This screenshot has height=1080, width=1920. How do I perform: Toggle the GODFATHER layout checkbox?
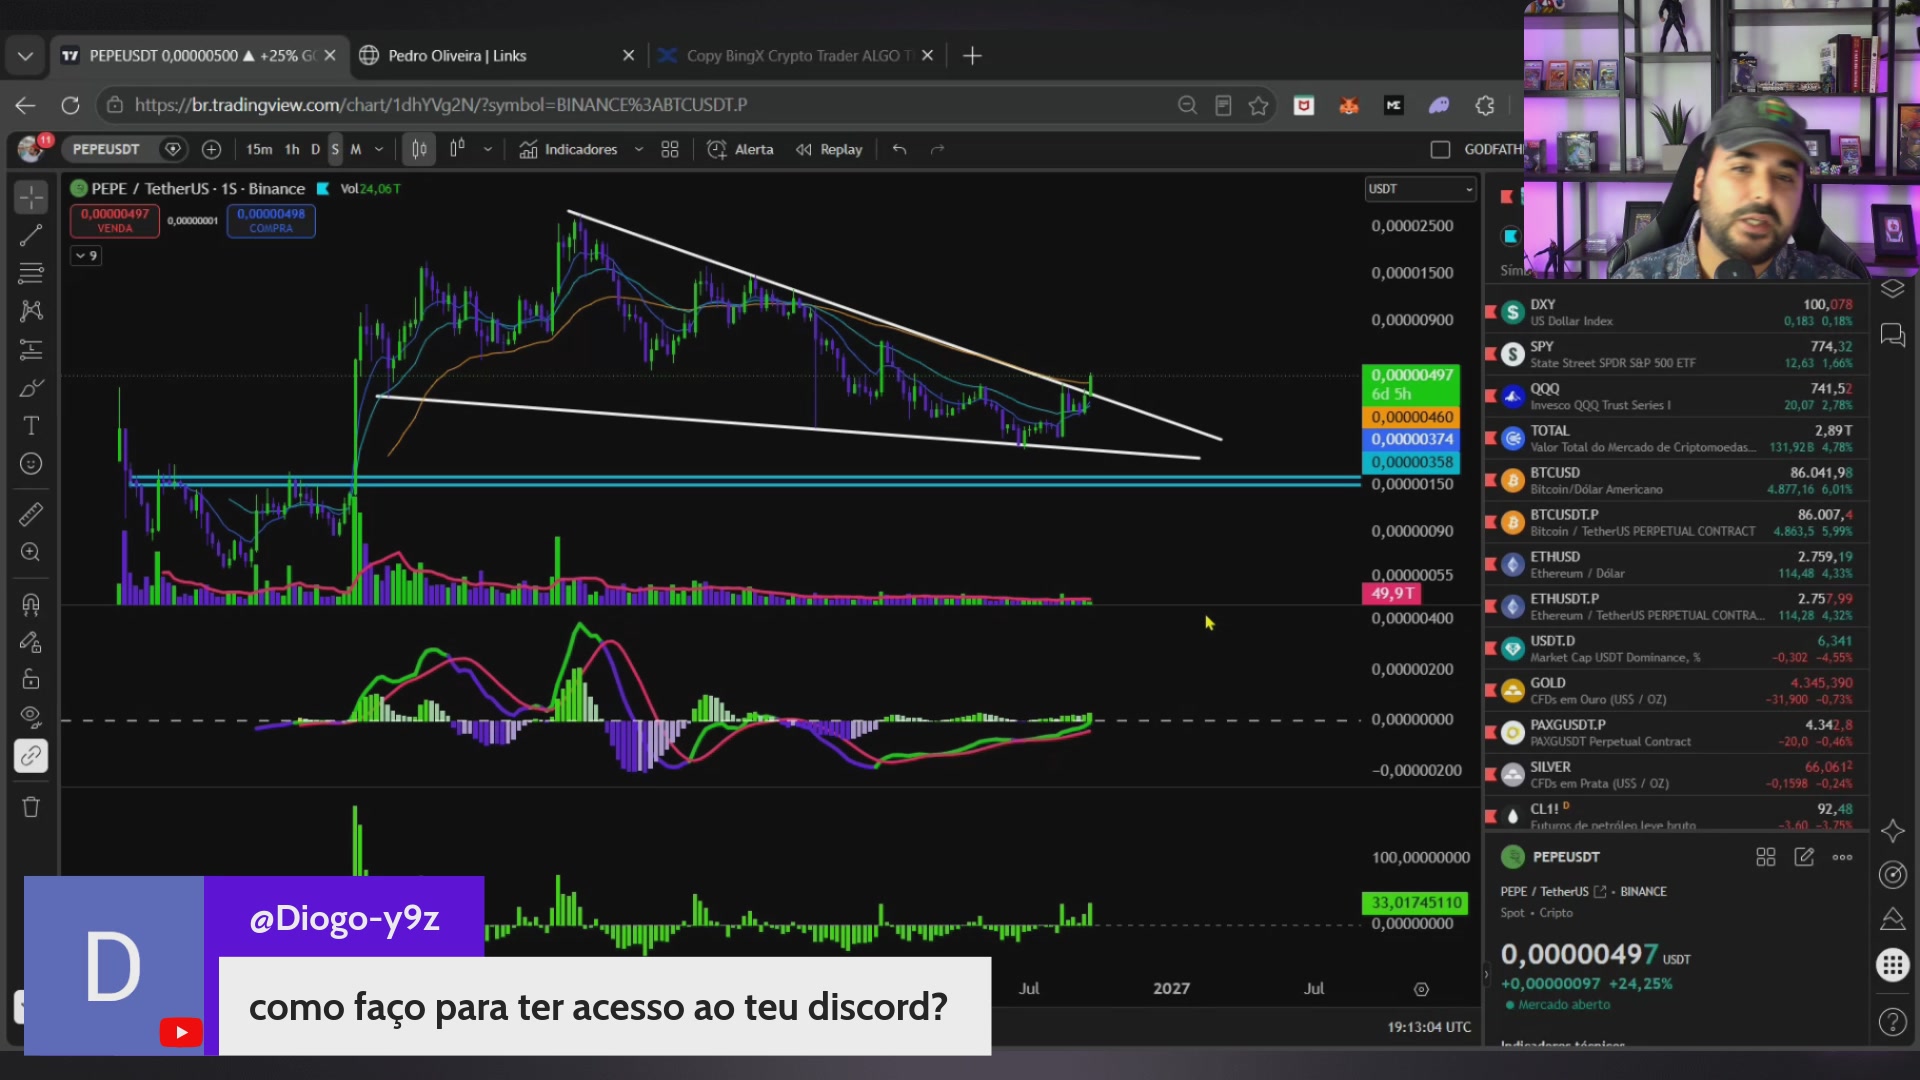(1440, 149)
